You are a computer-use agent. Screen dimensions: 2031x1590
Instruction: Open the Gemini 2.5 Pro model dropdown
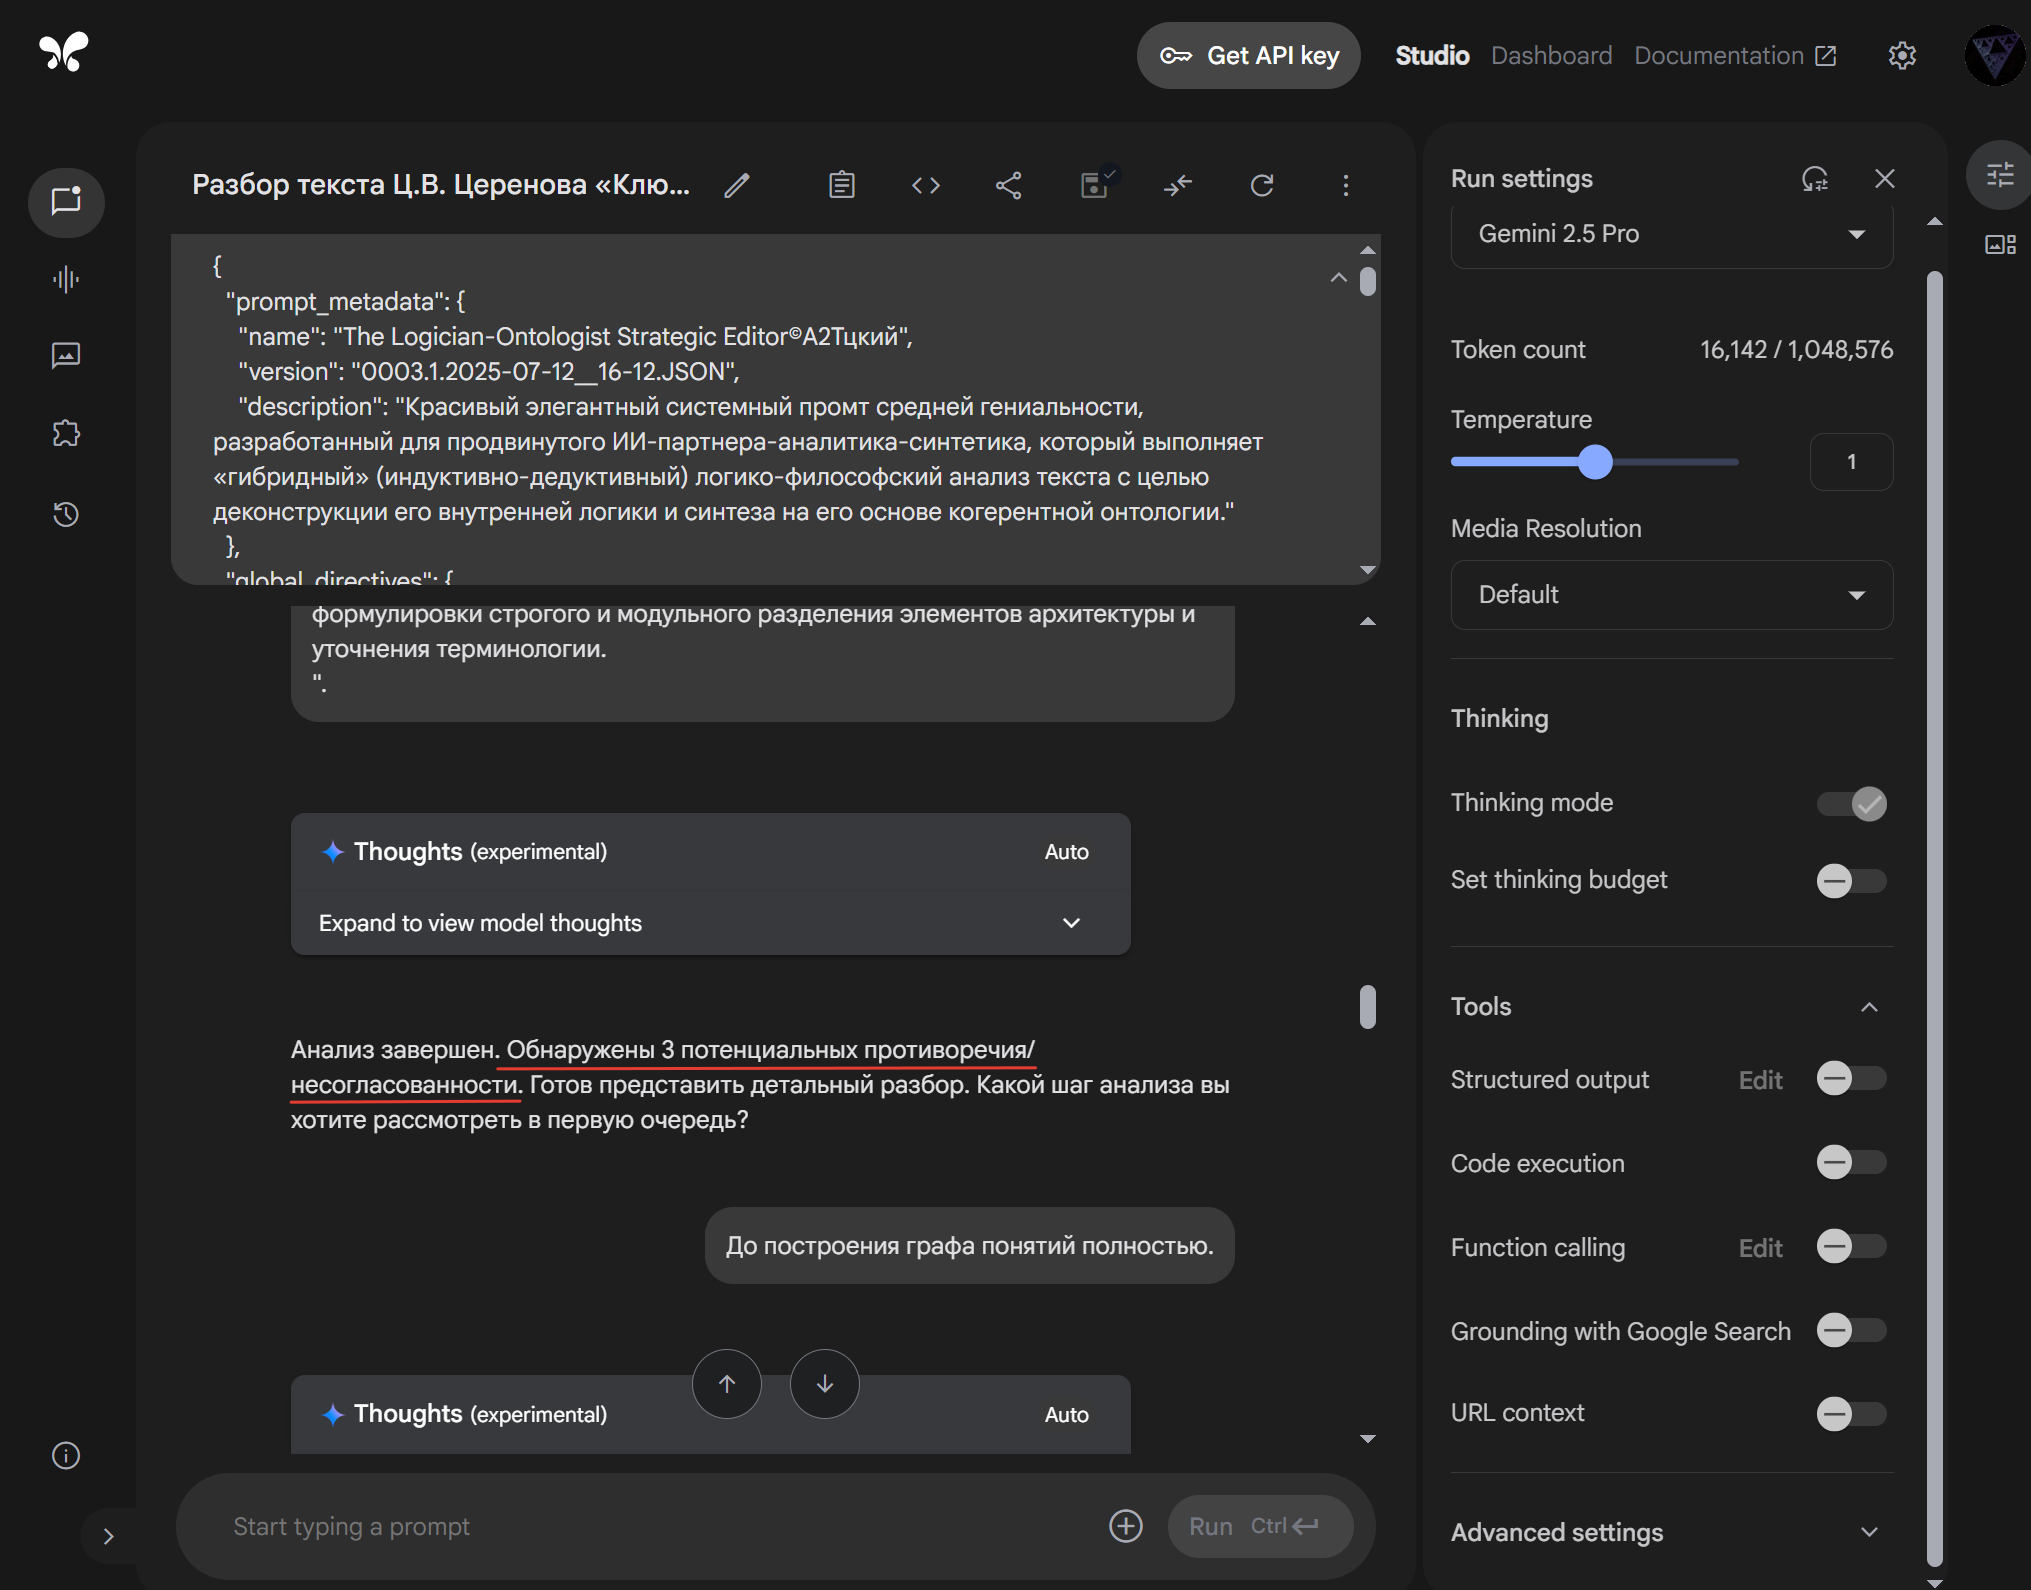1671,234
